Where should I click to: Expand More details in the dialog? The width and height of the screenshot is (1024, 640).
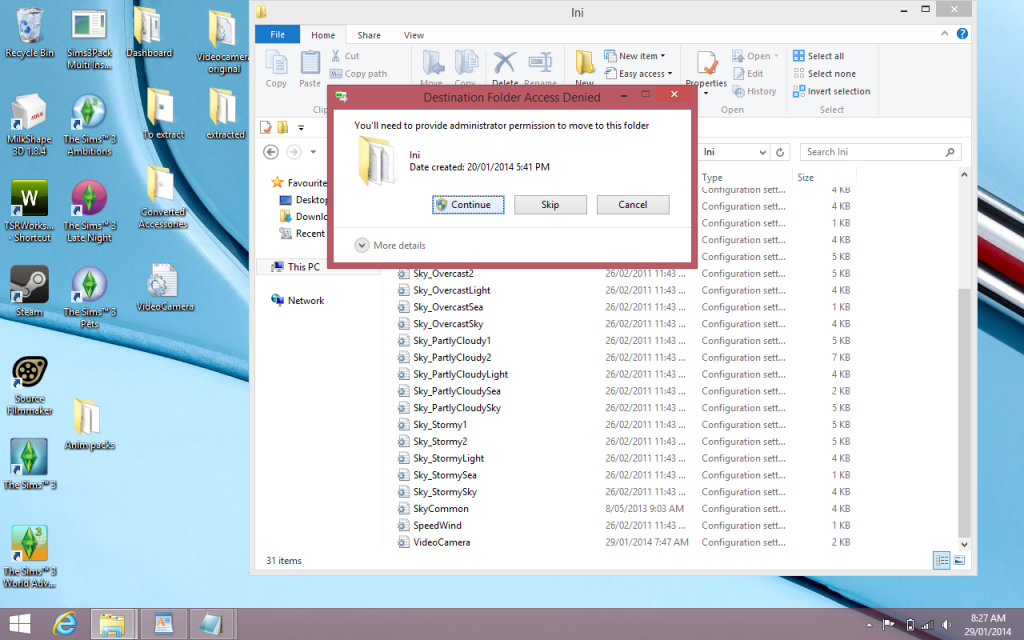pos(390,246)
